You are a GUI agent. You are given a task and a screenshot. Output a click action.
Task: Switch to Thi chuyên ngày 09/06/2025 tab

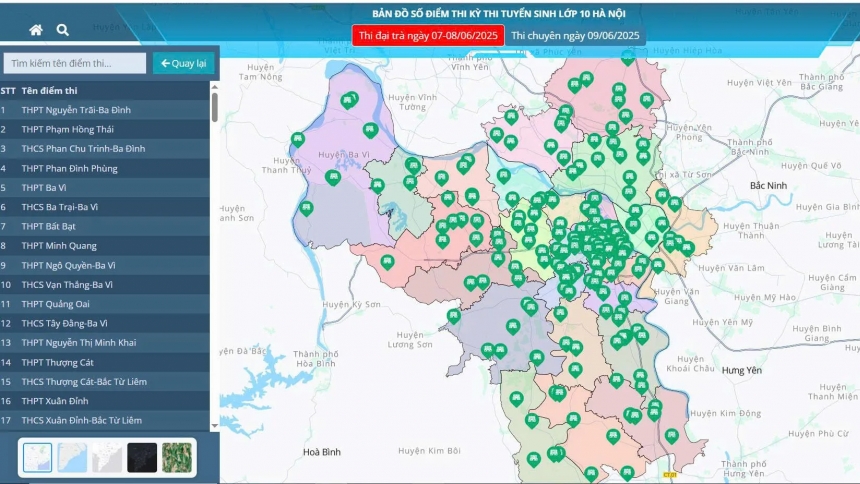click(575, 35)
